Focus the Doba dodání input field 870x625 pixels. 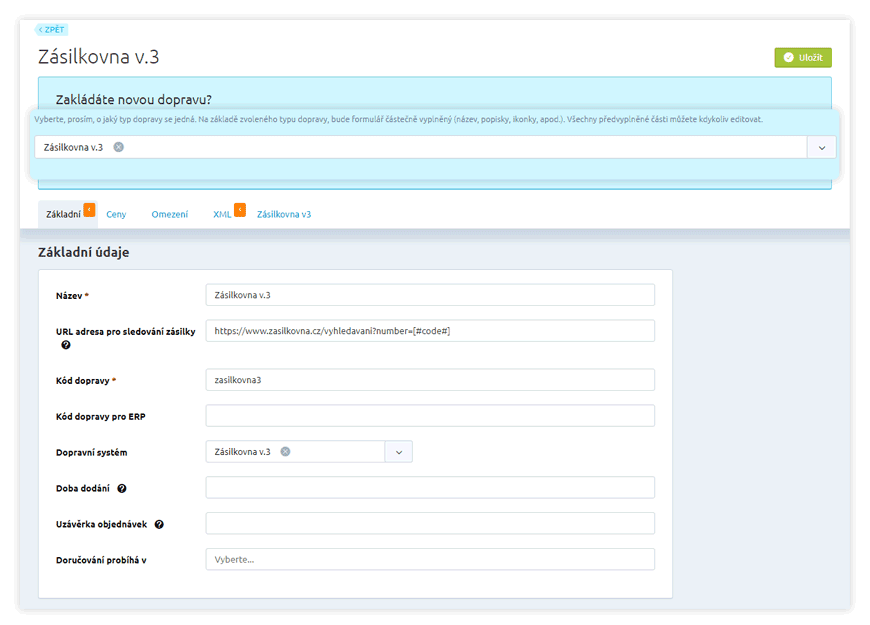tap(430, 487)
